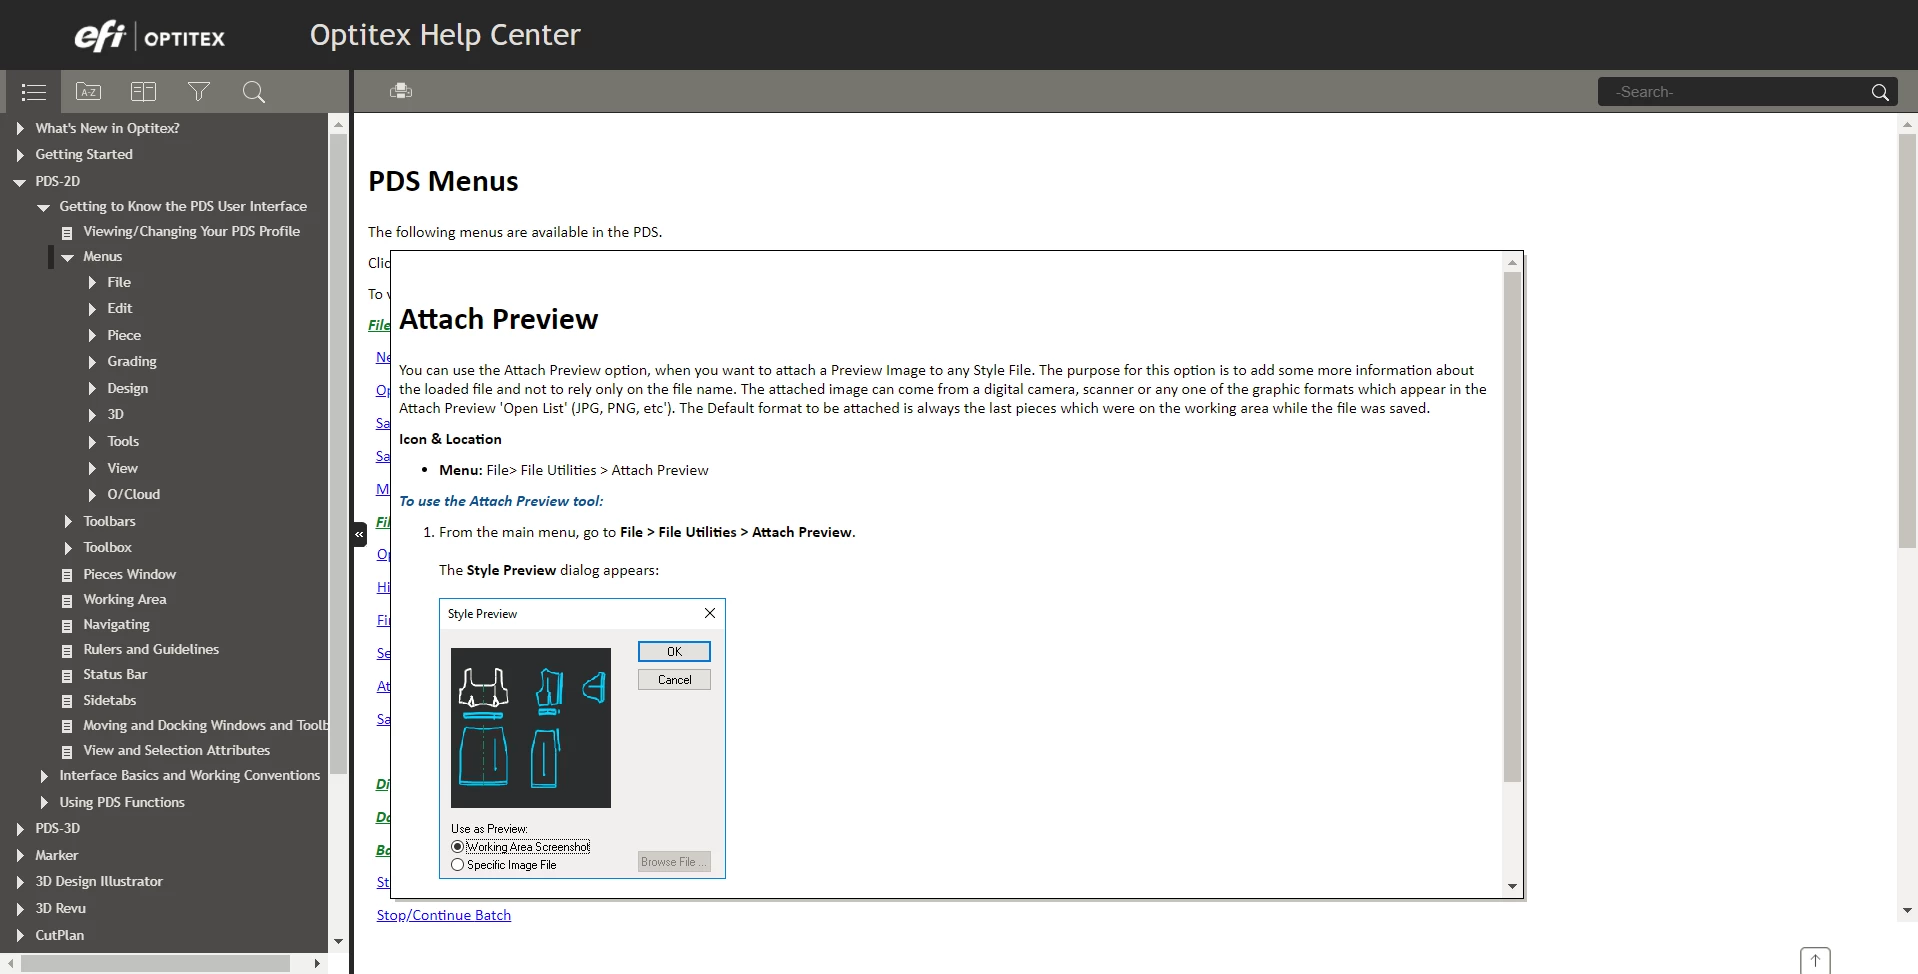Expand What's New in Optitex? node
Viewport: 1918px width, 974px height.
[x=20, y=128]
